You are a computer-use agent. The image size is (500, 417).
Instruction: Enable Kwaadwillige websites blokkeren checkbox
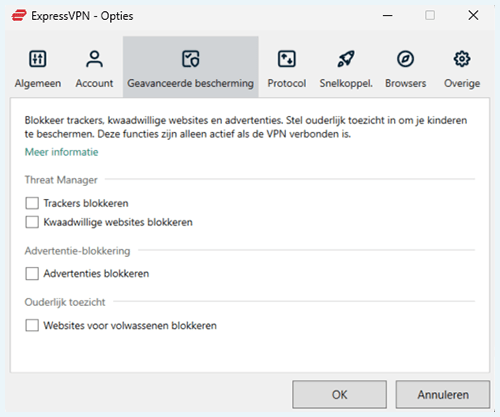(x=32, y=222)
